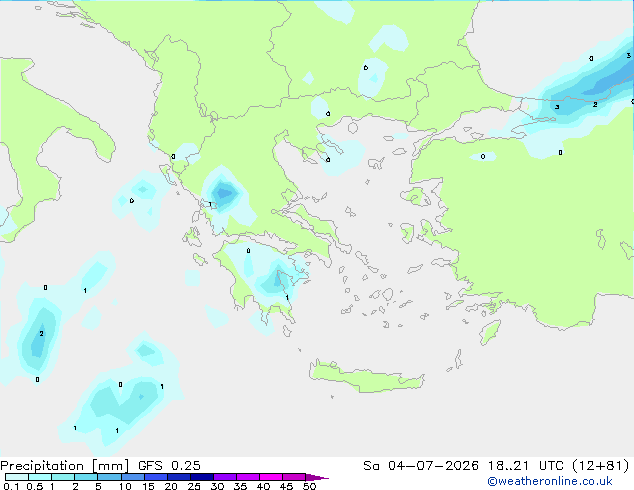The width and height of the screenshot is (634, 490).
Task: Click the 'GFS 0.25' model label
Action: click(x=169, y=466)
